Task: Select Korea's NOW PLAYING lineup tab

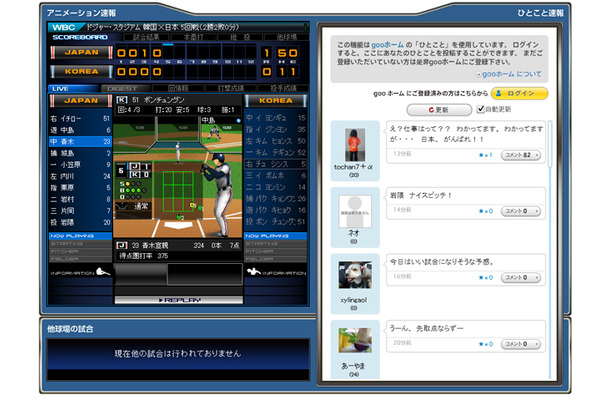Action: click(x=275, y=236)
